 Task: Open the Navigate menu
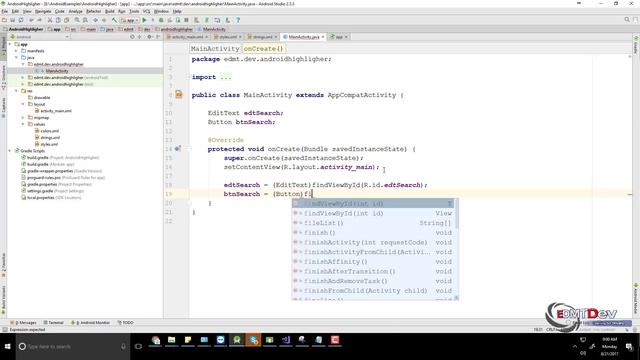[43, 11]
